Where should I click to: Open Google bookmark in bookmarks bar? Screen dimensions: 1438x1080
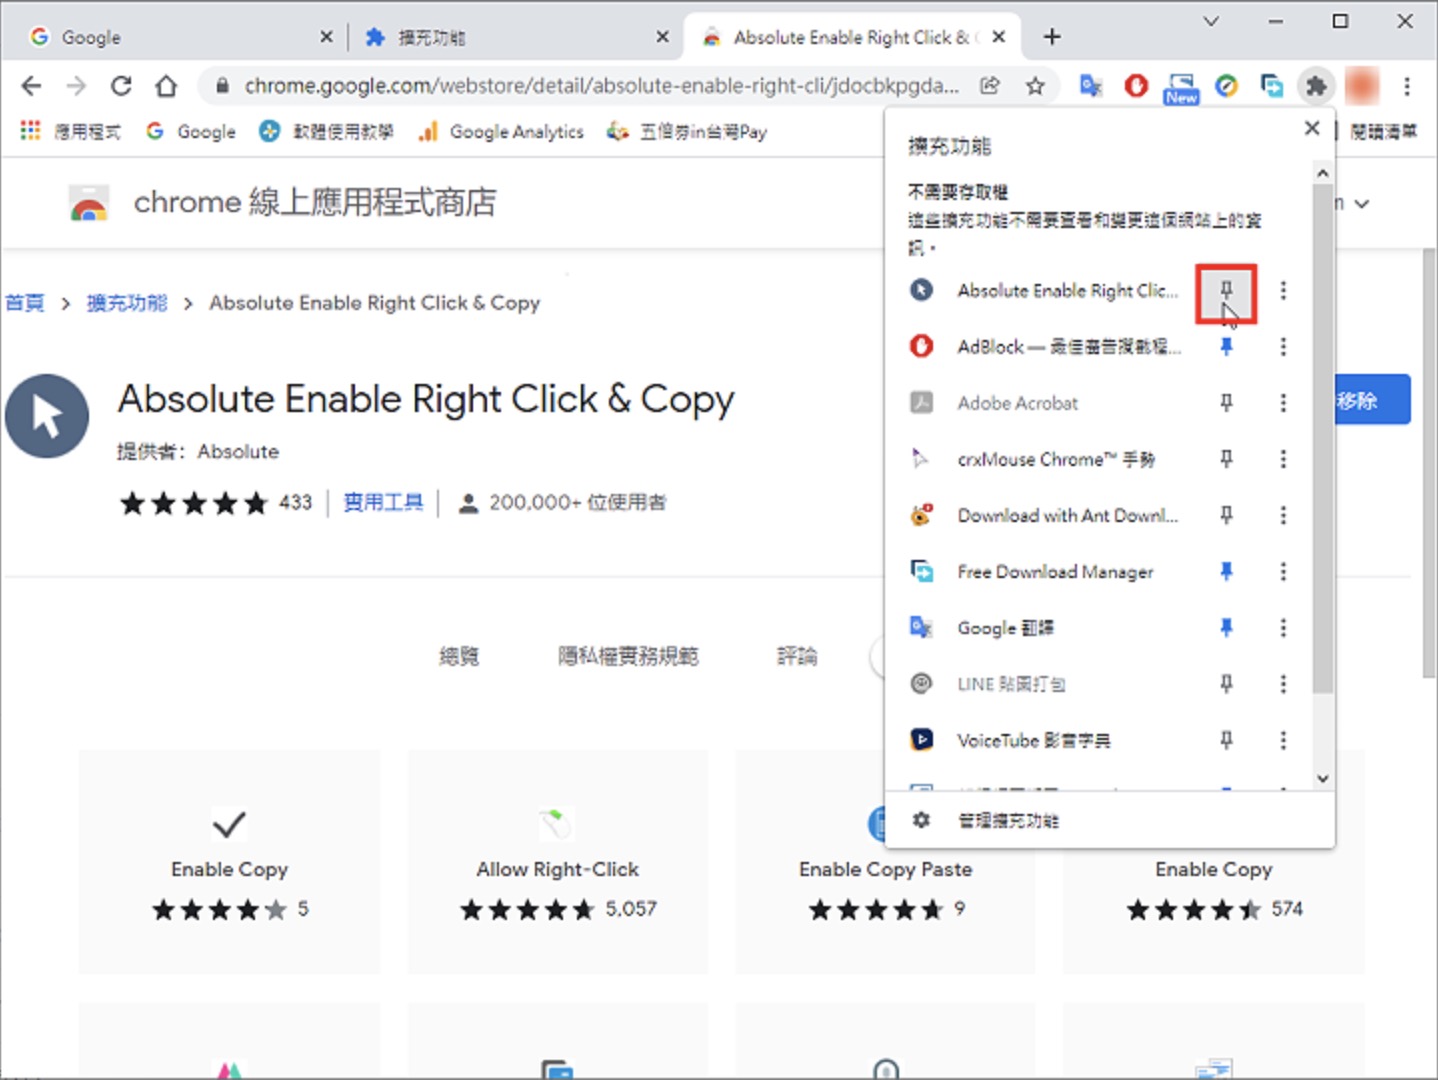point(191,131)
